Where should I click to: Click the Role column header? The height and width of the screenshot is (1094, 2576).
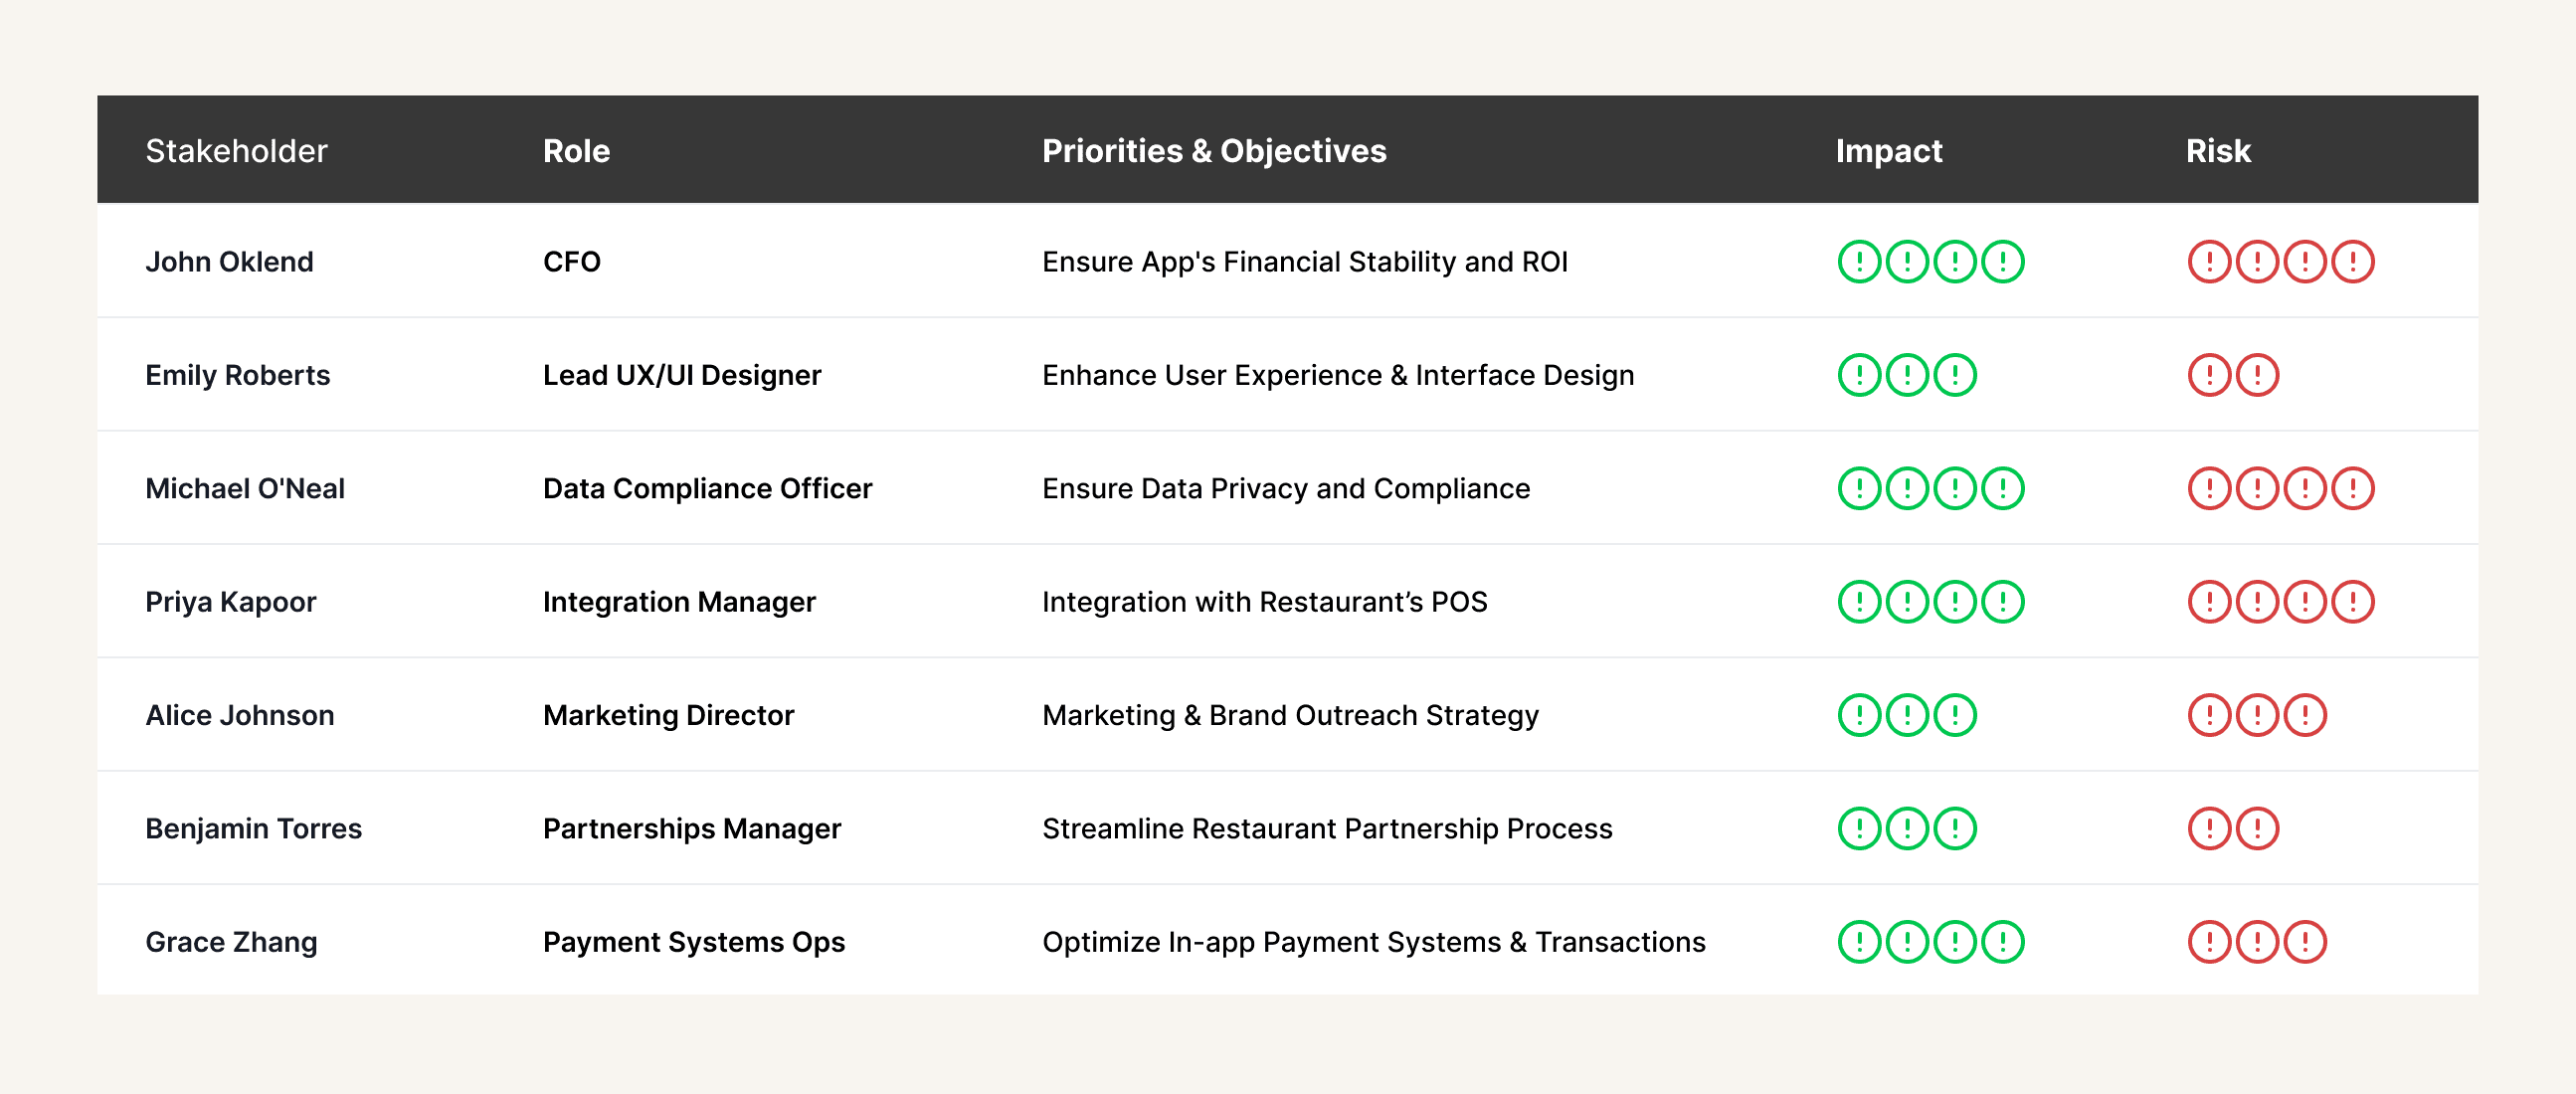[x=576, y=151]
